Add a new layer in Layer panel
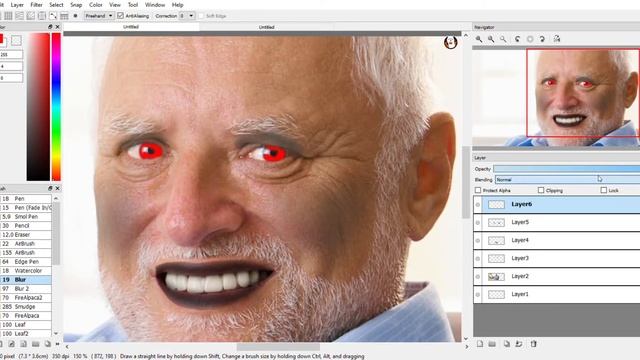640x360 pixels. pos(480,344)
